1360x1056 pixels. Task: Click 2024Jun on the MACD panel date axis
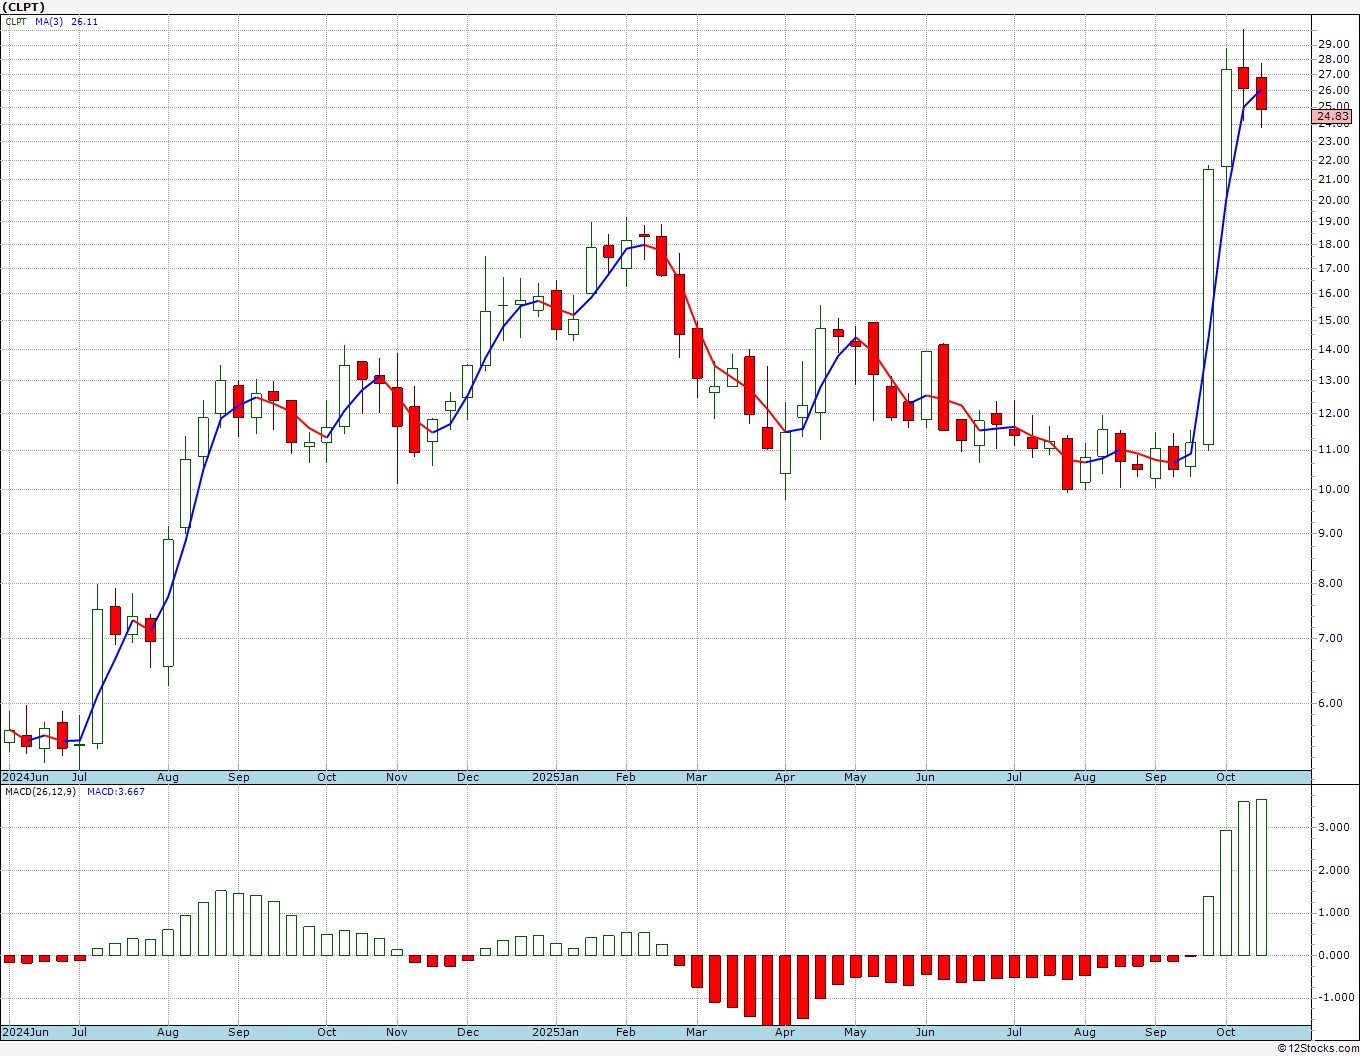click(x=26, y=1032)
